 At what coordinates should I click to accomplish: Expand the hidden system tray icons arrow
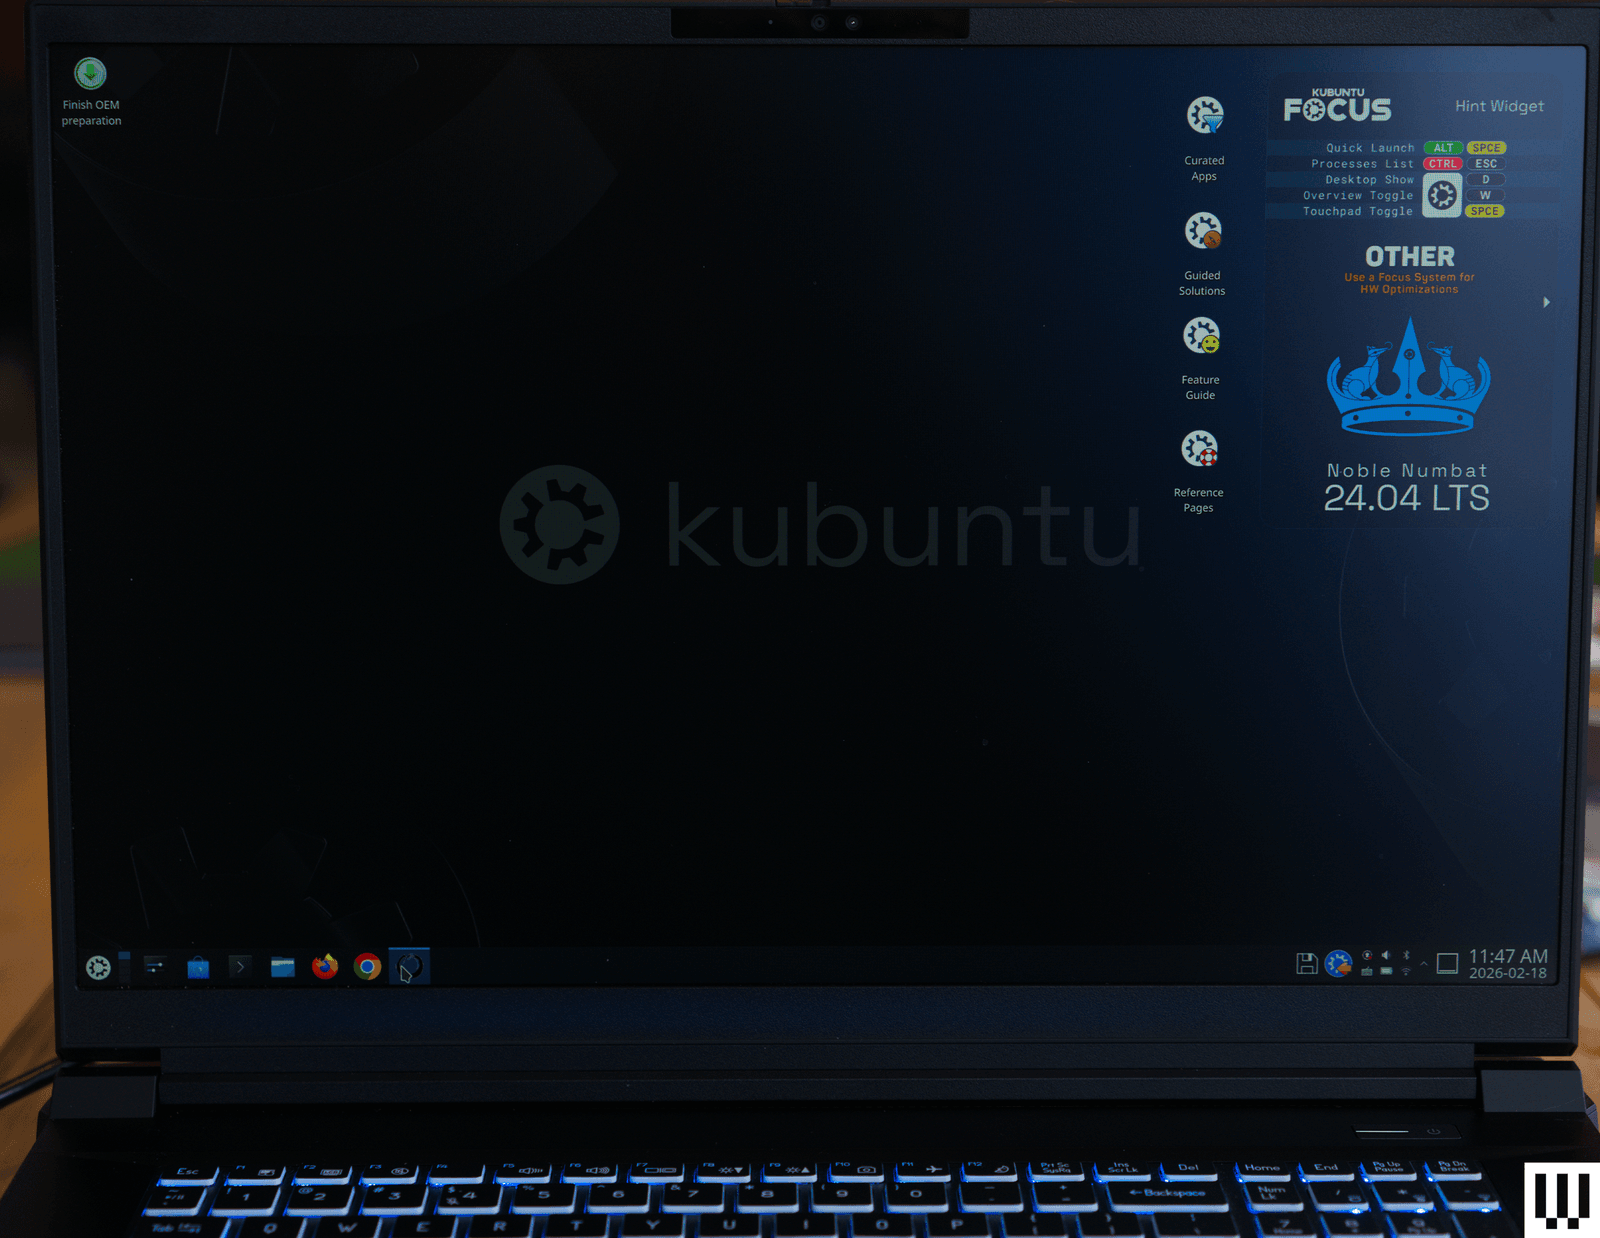tap(1424, 964)
